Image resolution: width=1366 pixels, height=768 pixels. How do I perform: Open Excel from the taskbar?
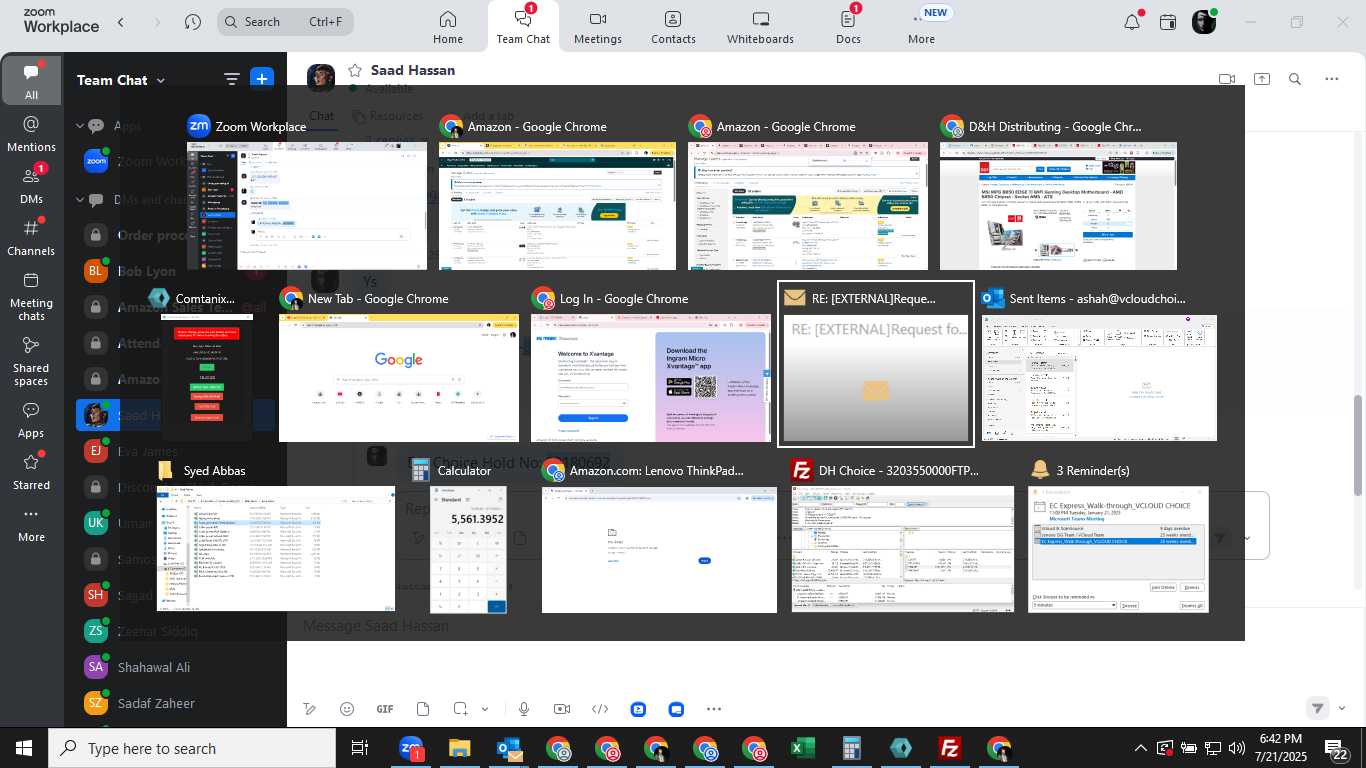(802, 748)
